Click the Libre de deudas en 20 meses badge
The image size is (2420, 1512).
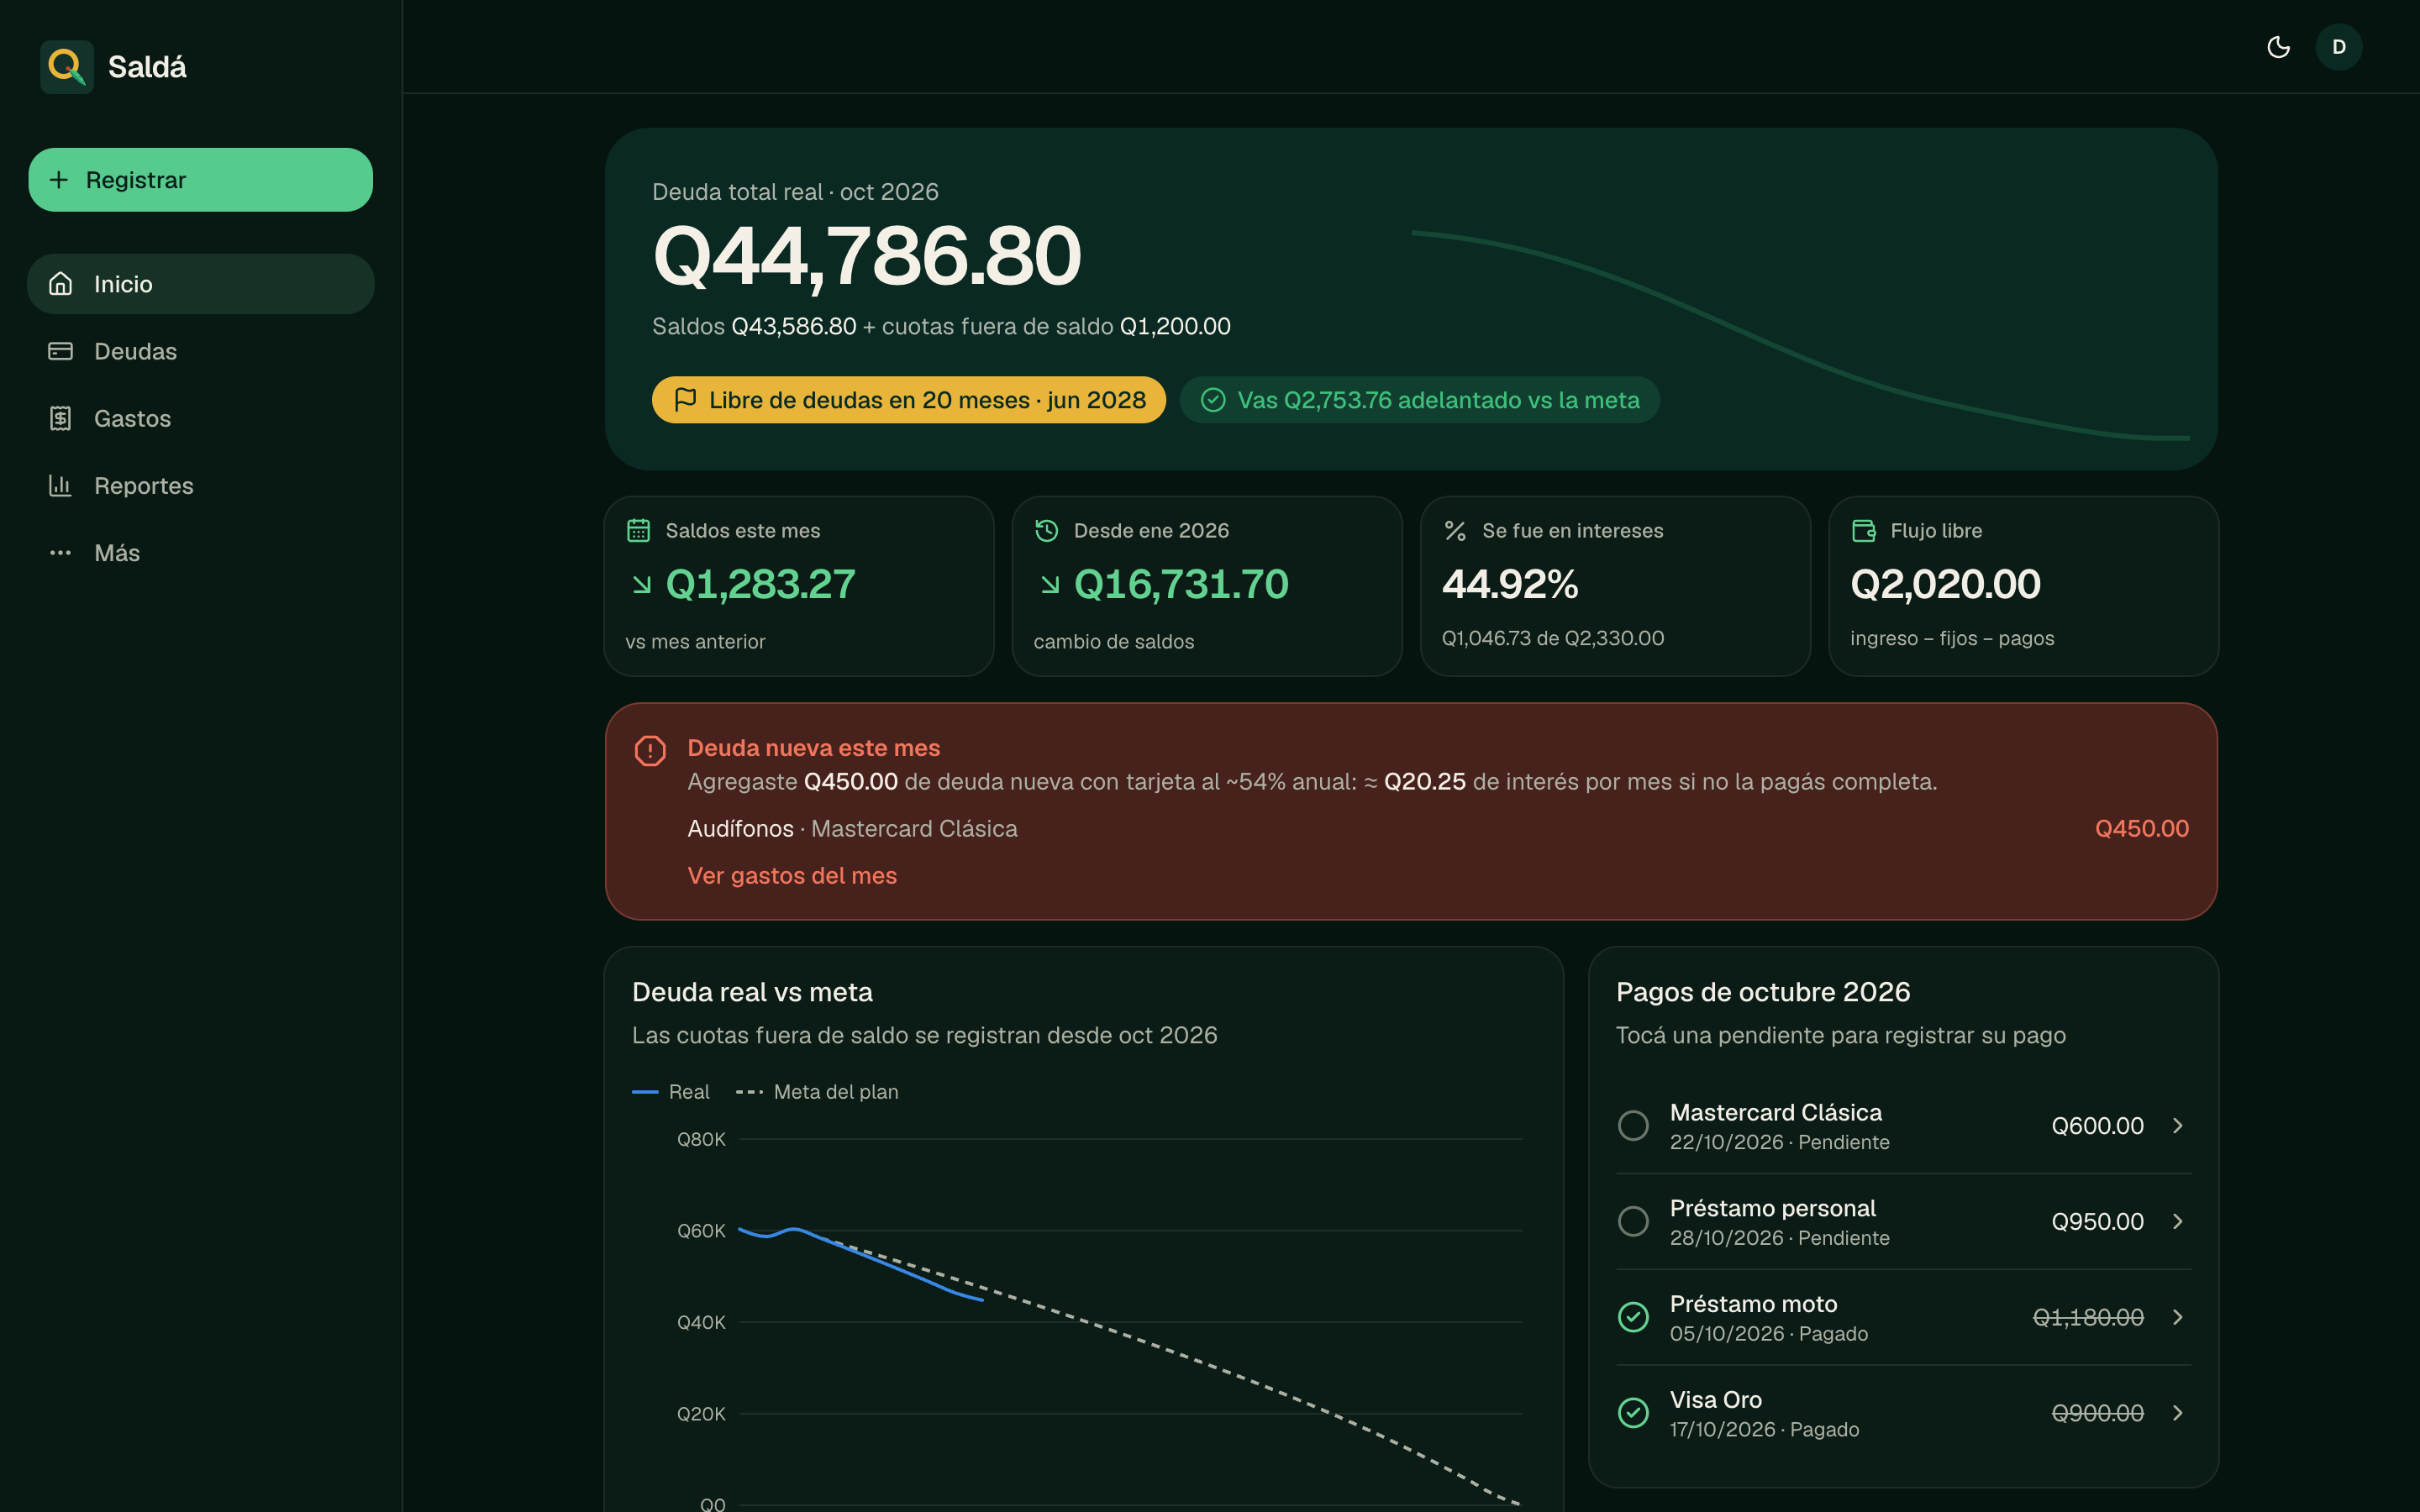909,400
